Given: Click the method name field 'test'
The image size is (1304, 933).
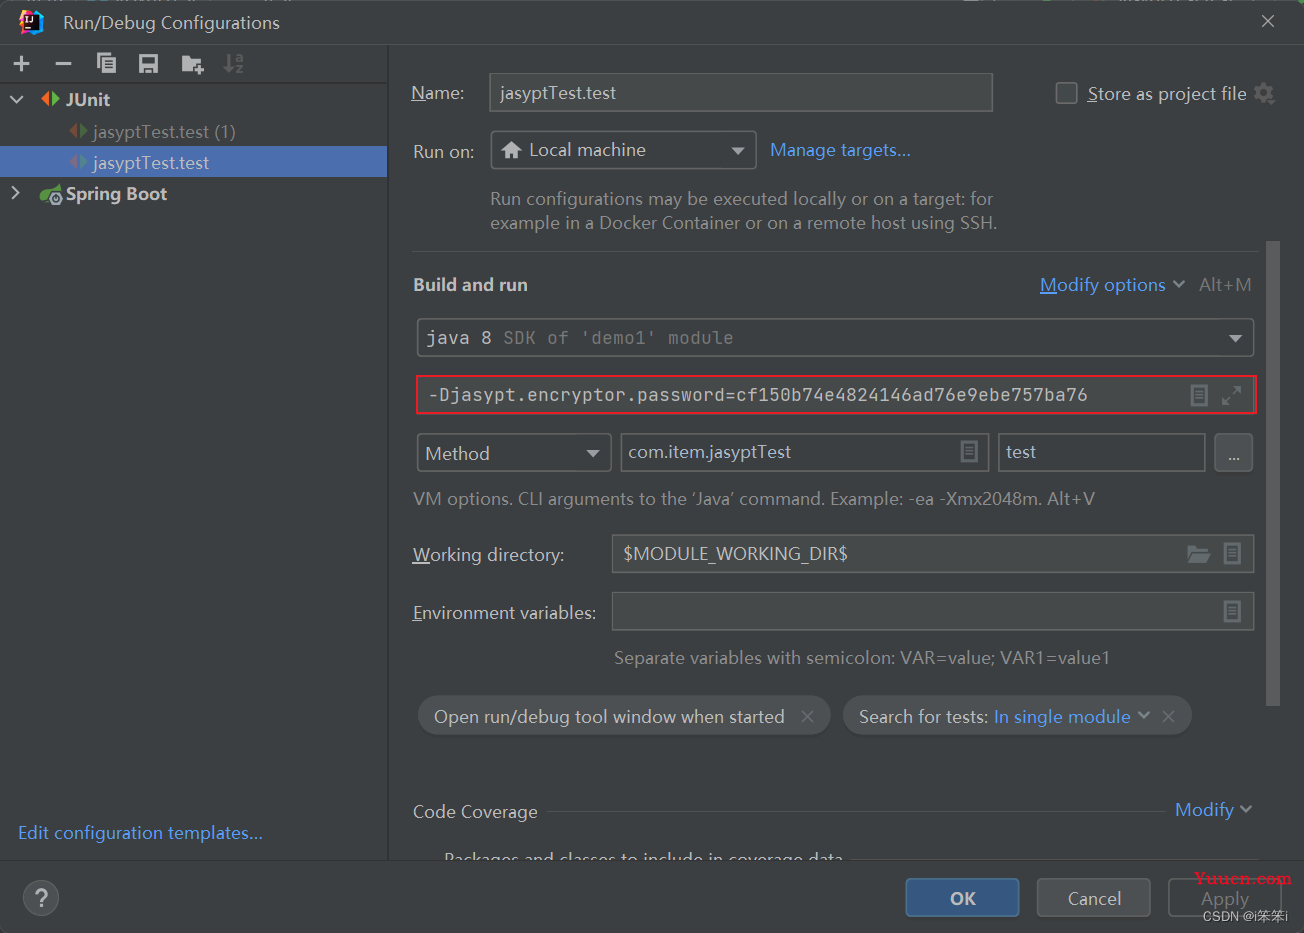Looking at the screenshot, I should [1101, 452].
